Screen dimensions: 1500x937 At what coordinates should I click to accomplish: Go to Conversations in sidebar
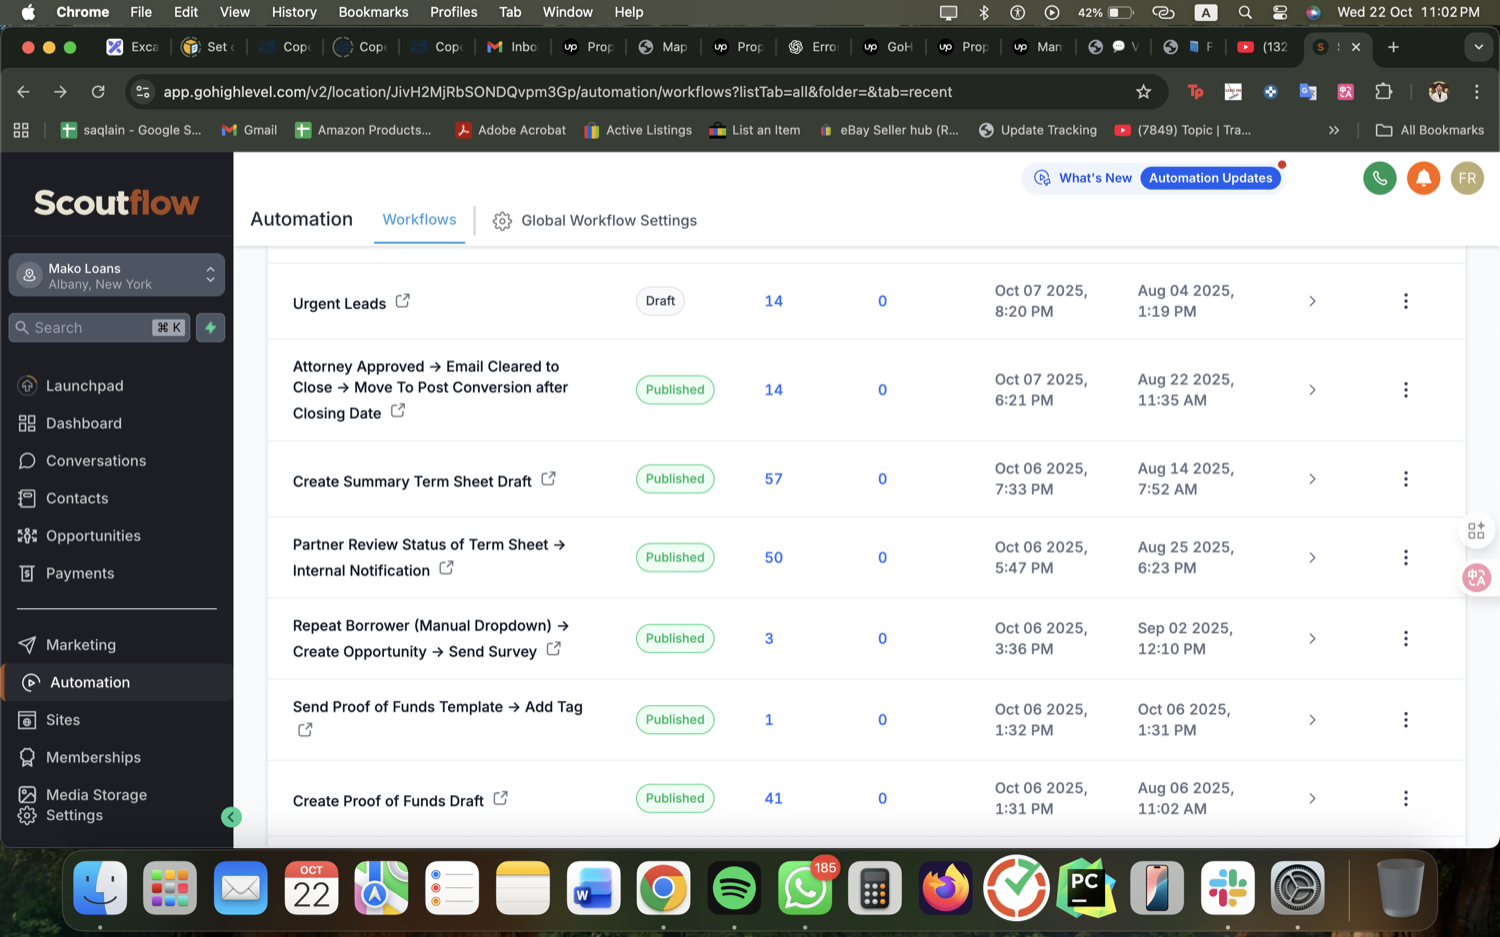click(x=82, y=461)
